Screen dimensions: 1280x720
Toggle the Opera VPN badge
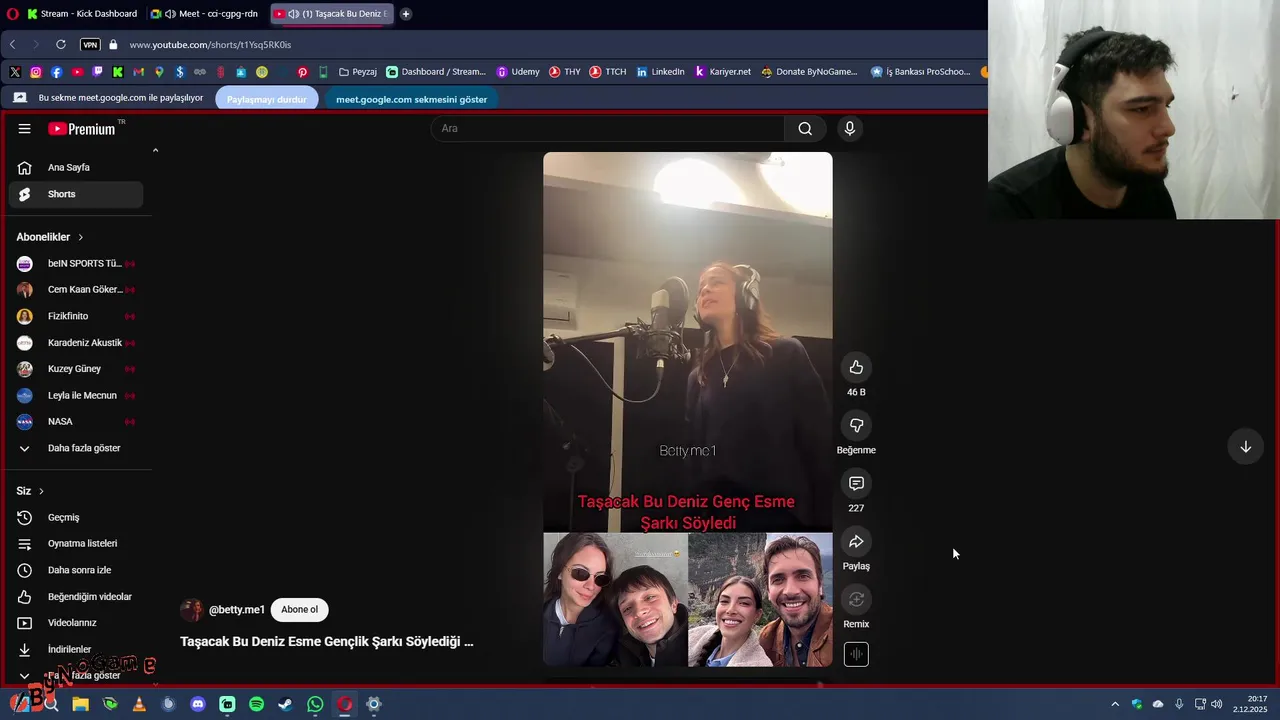[90, 44]
